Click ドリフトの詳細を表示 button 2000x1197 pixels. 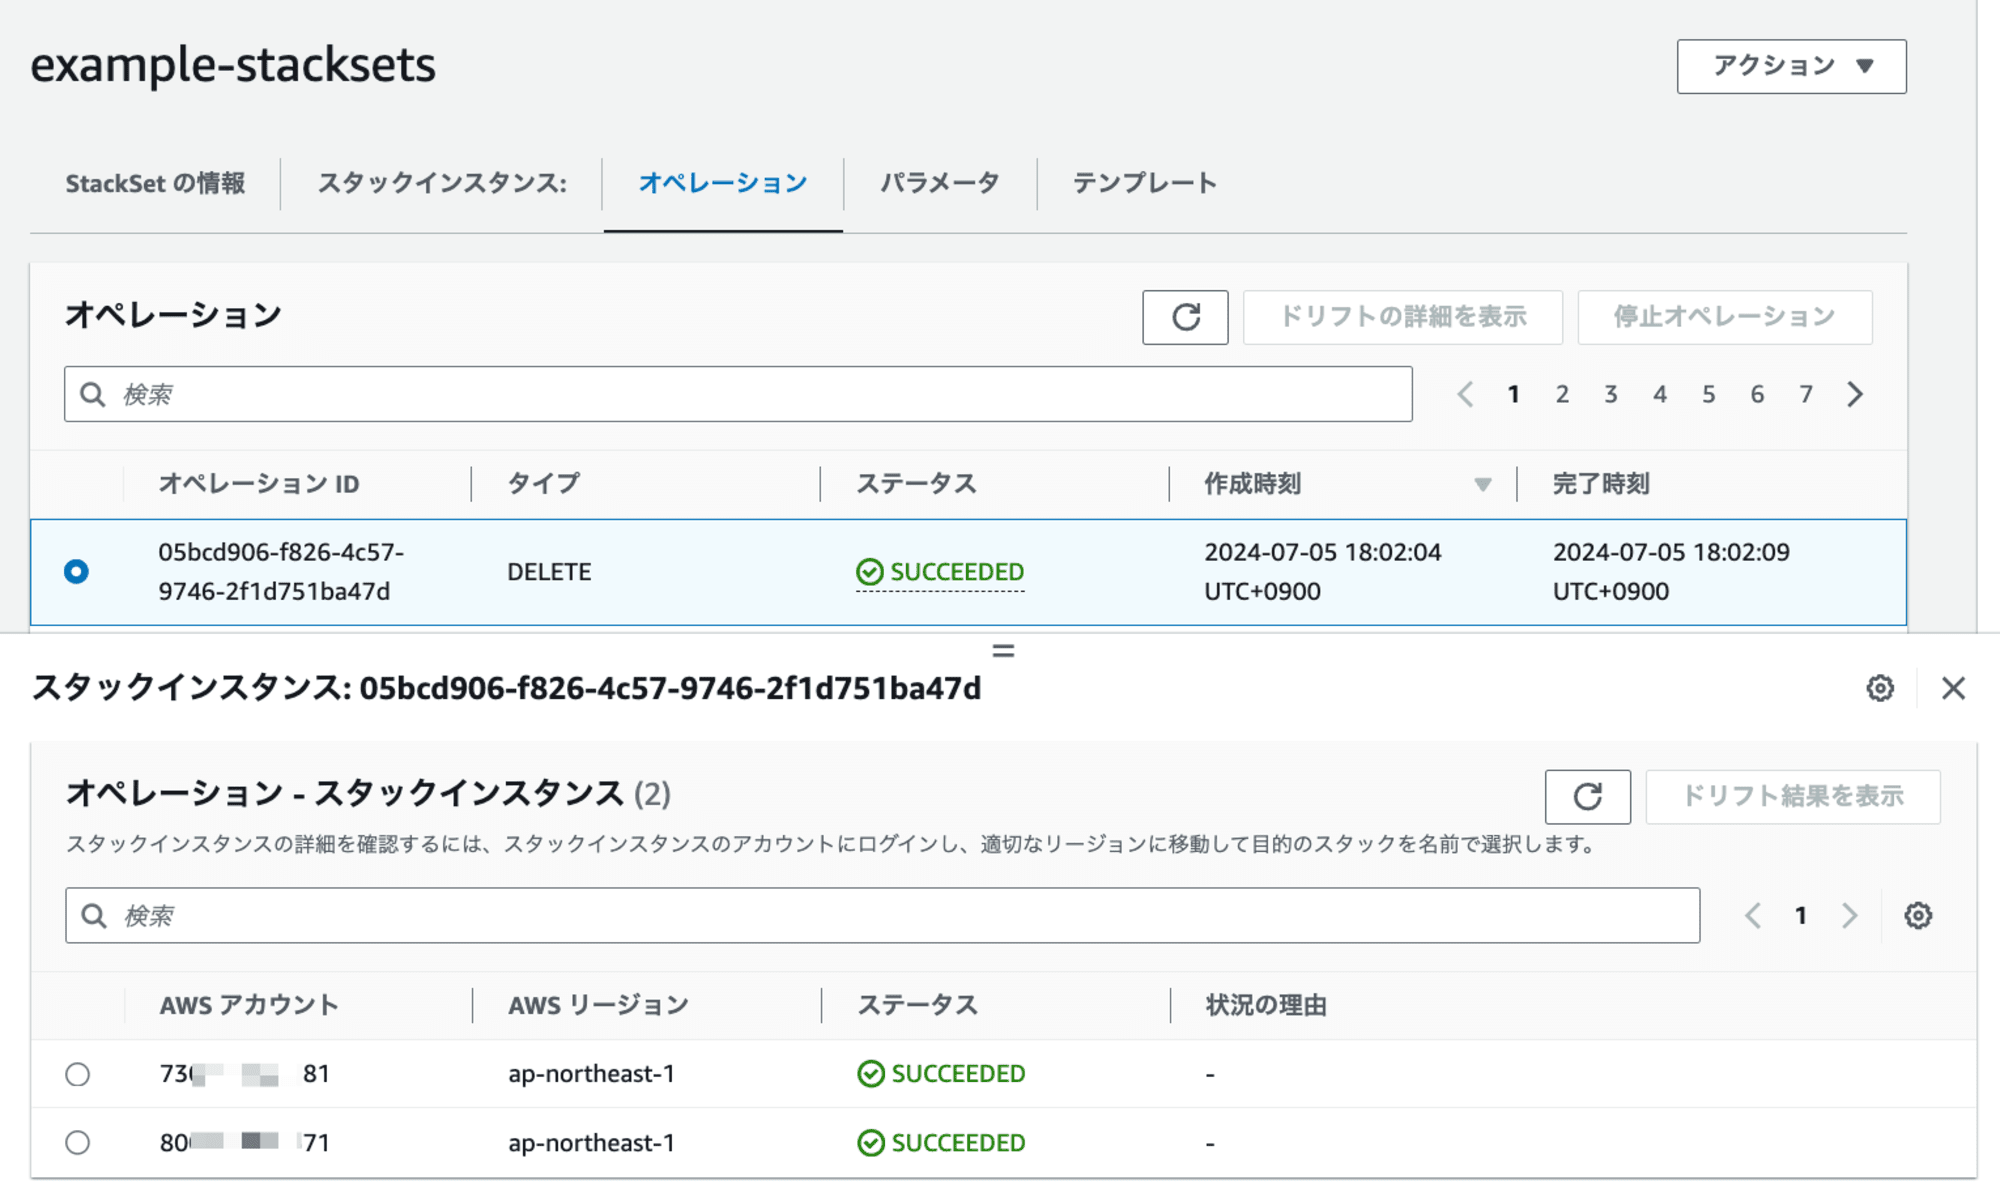tap(1402, 317)
